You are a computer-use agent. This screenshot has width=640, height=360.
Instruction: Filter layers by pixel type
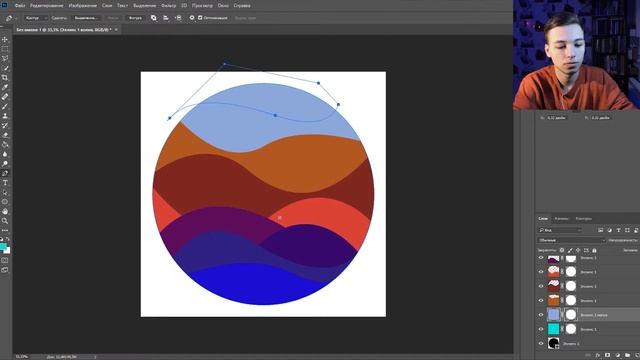click(x=600, y=230)
